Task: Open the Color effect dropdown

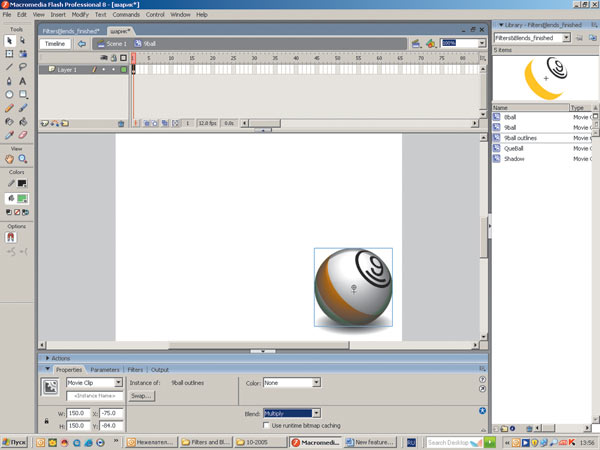Action: click(292, 382)
